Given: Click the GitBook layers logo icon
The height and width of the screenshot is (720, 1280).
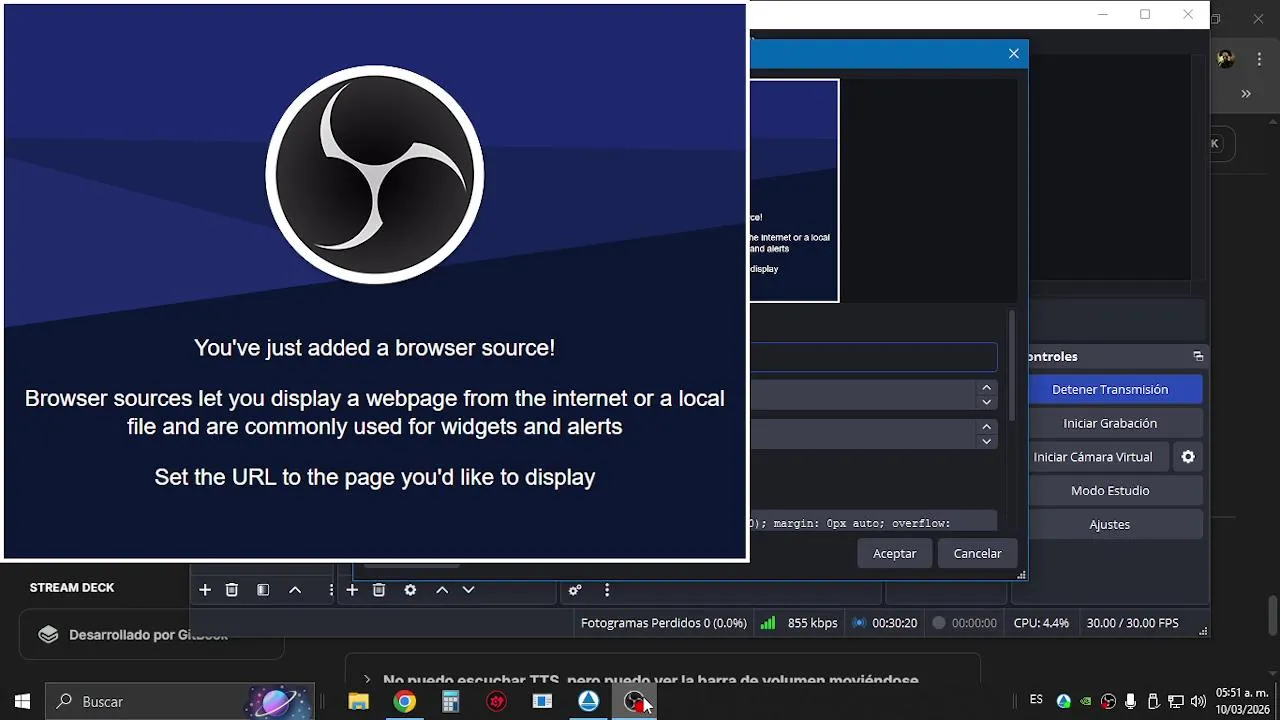Looking at the screenshot, I should pos(48,635).
